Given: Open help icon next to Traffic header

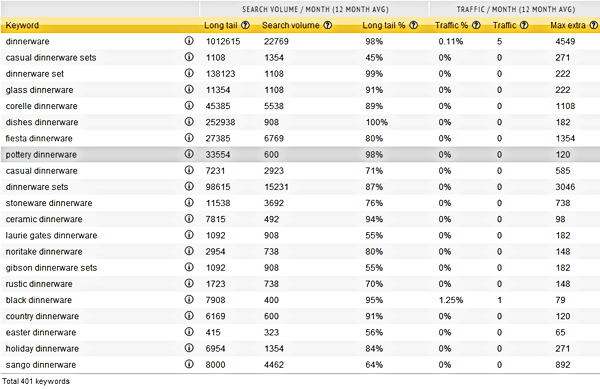Looking at the screenshot, I should (x=524, y=25).
